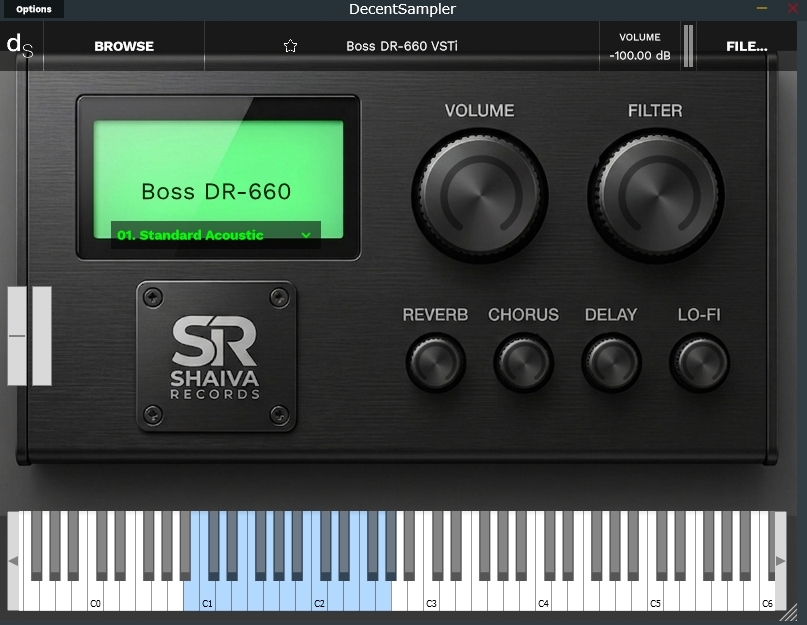Click the CHORUS knob
The height and width of the screenshot is (625, 807).
click(x=523, y=362)
